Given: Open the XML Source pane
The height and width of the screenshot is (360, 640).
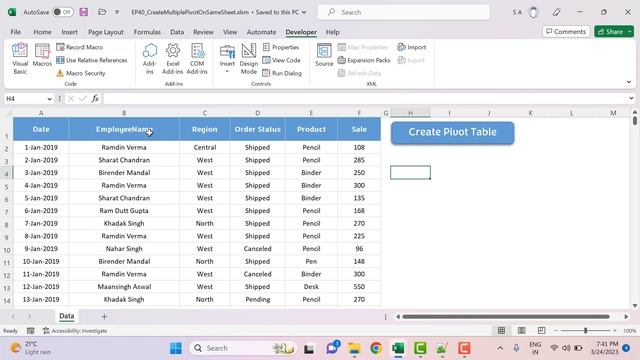Looking at the screenshot, I should coord(324,55).
